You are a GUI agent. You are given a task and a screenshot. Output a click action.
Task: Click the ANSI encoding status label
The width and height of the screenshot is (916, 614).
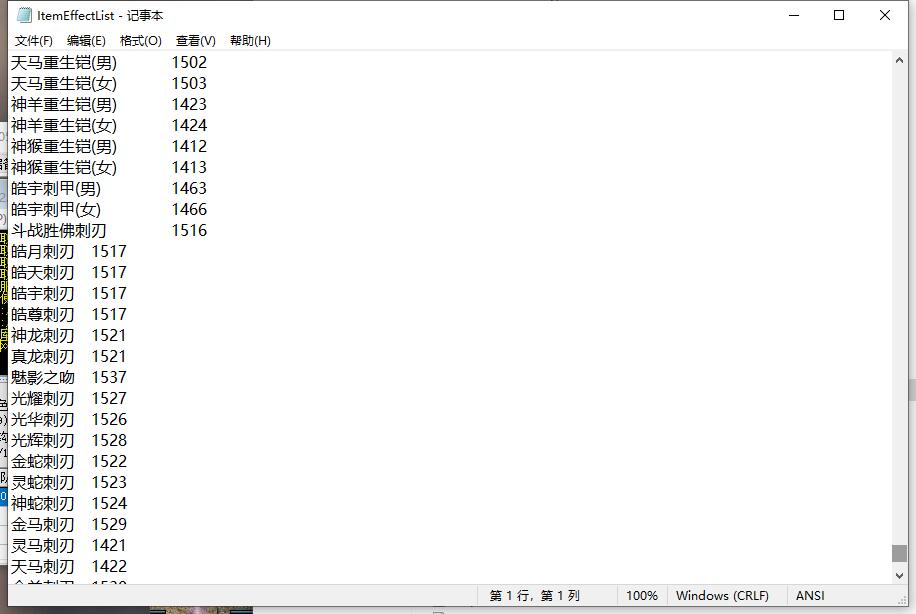(x=810, y=596)
